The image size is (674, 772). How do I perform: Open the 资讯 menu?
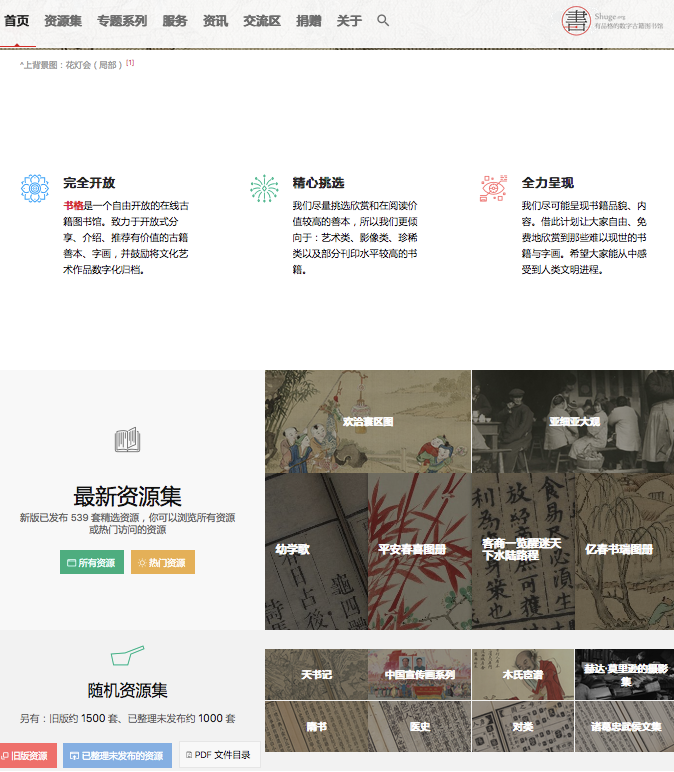tap(216, 21)
